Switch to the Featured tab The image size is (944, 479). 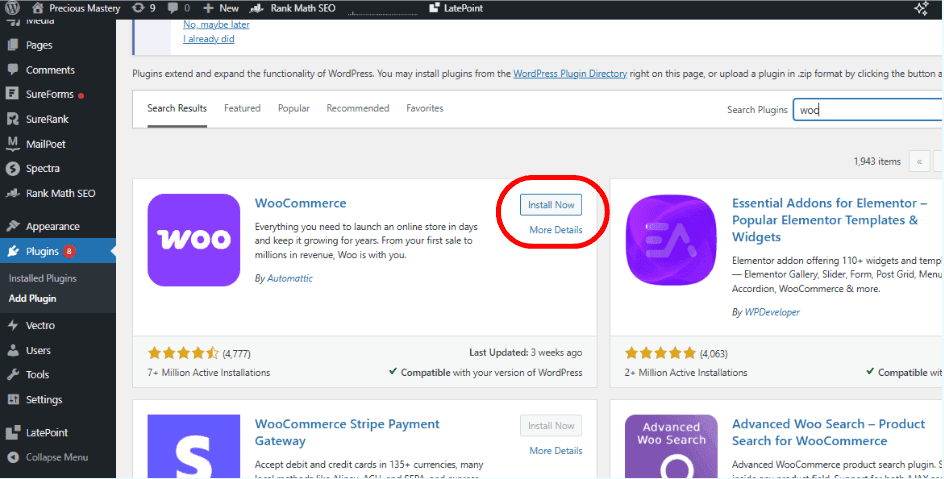[x=242, y=108]
